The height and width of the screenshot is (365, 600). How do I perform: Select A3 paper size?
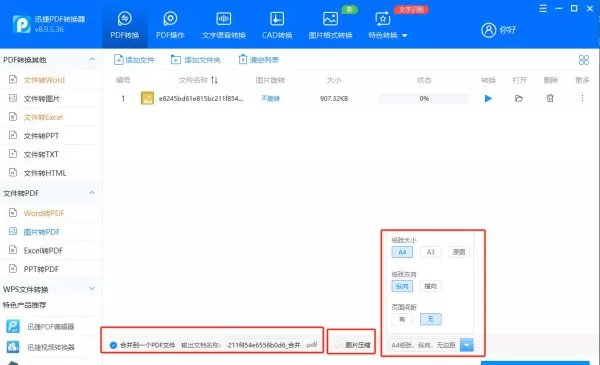pos(430,252)
